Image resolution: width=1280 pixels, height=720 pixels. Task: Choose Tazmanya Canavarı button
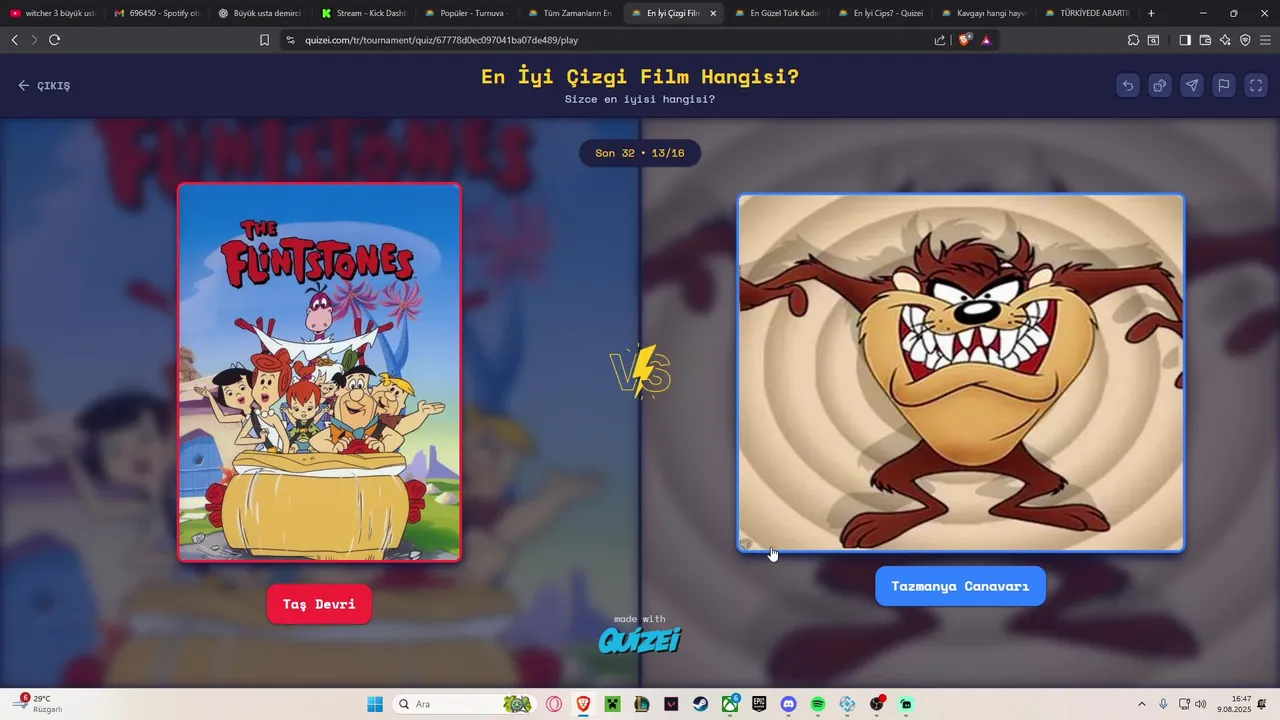(x=960, y=586)
